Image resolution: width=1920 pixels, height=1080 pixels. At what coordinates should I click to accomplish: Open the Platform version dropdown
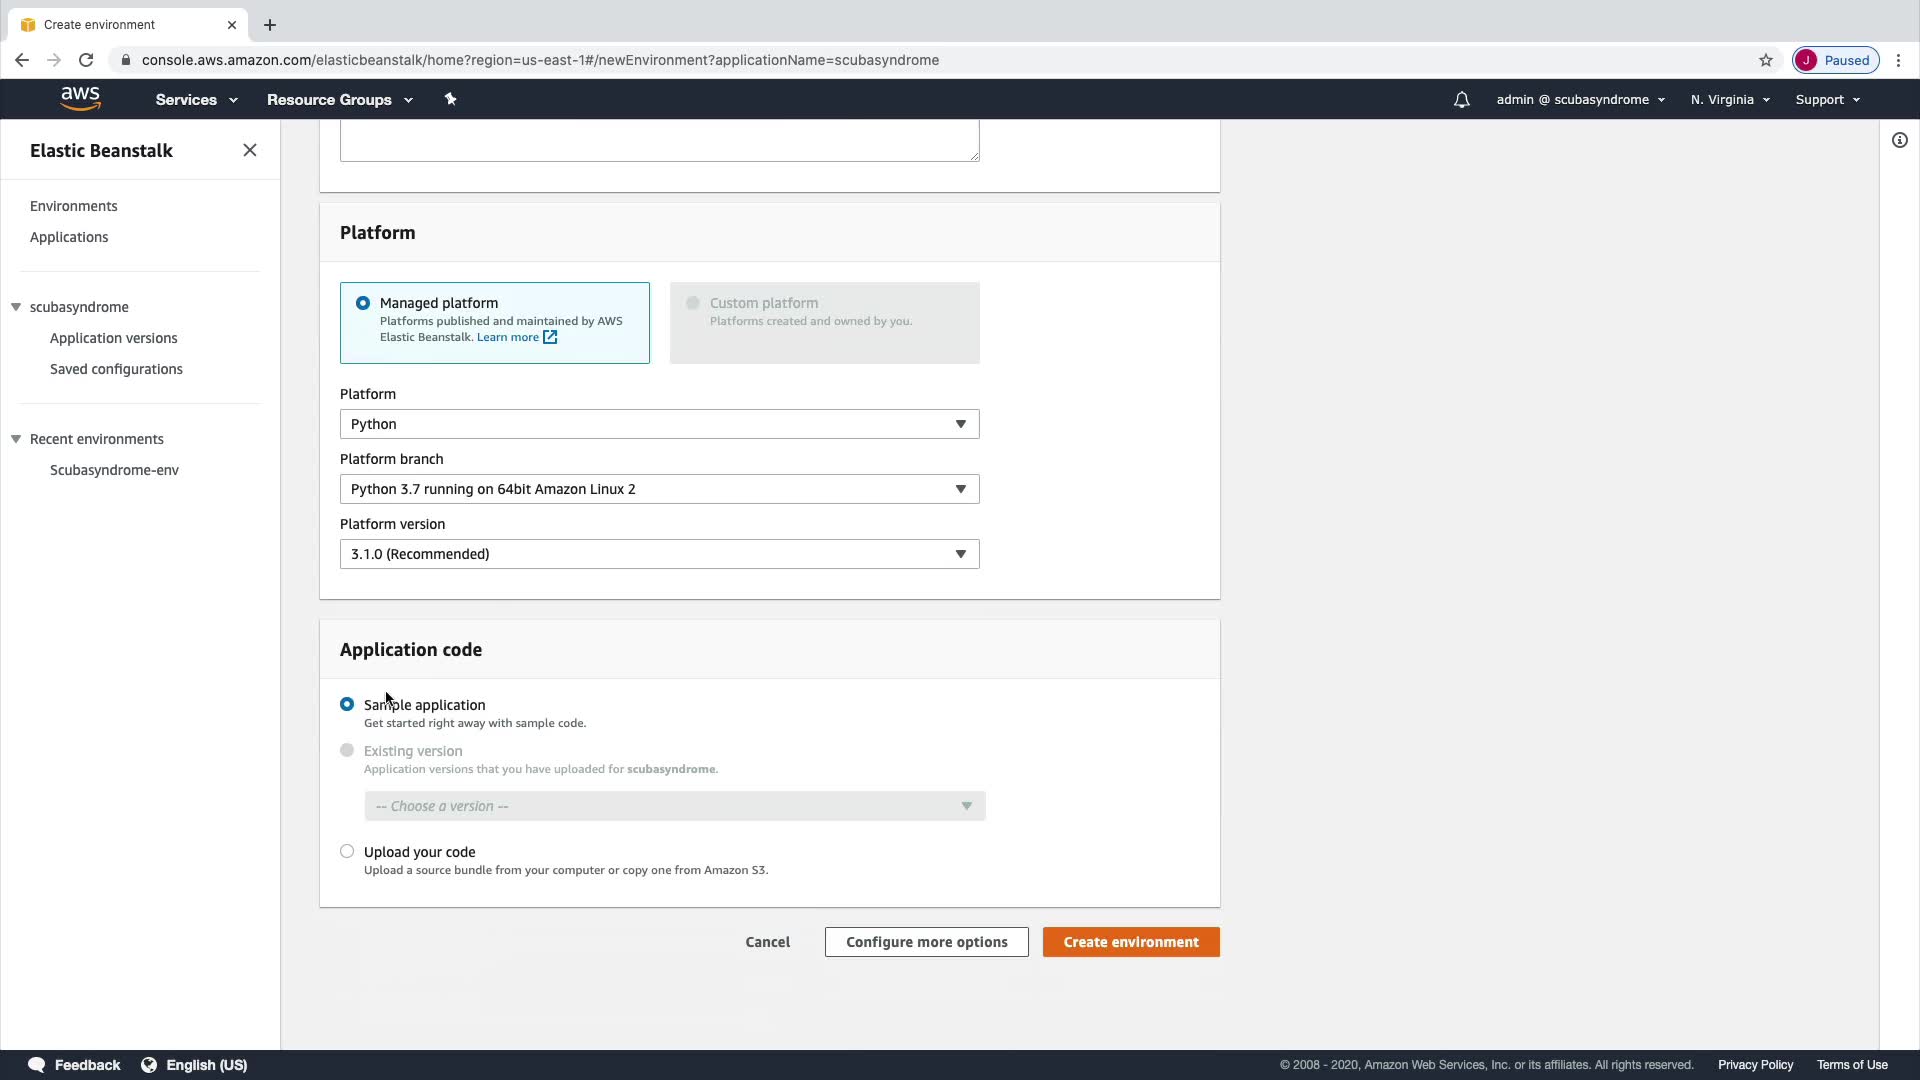(x=659, y=554)
